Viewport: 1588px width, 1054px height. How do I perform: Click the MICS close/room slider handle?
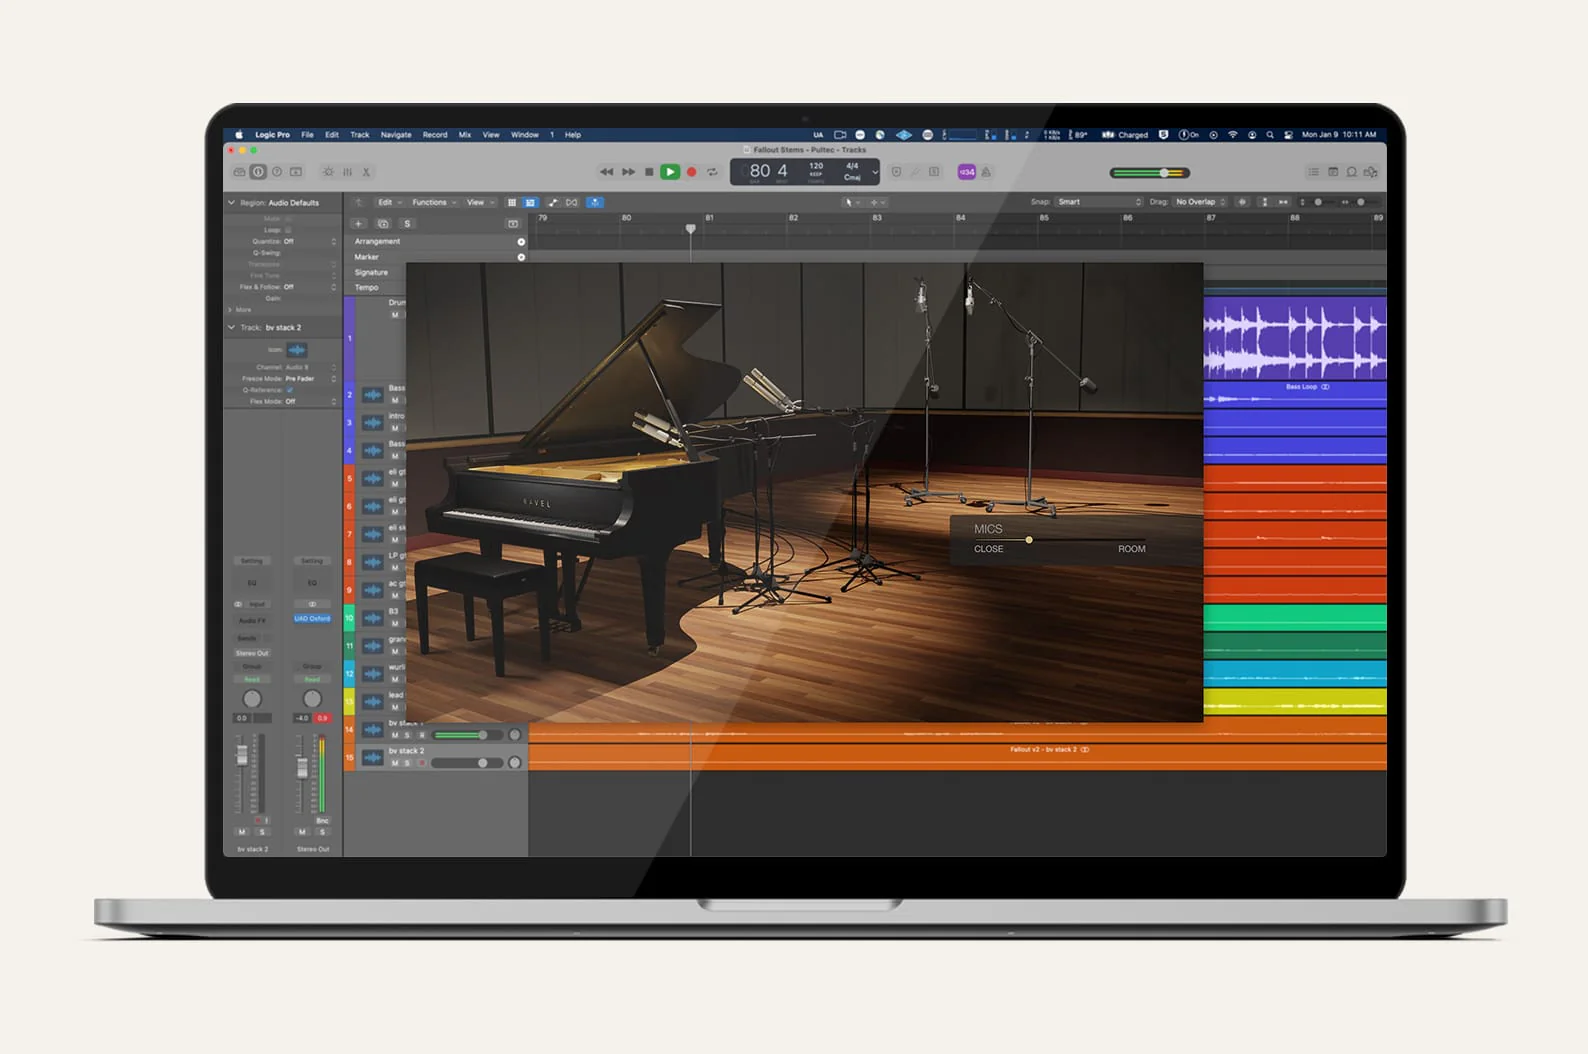1028,540
